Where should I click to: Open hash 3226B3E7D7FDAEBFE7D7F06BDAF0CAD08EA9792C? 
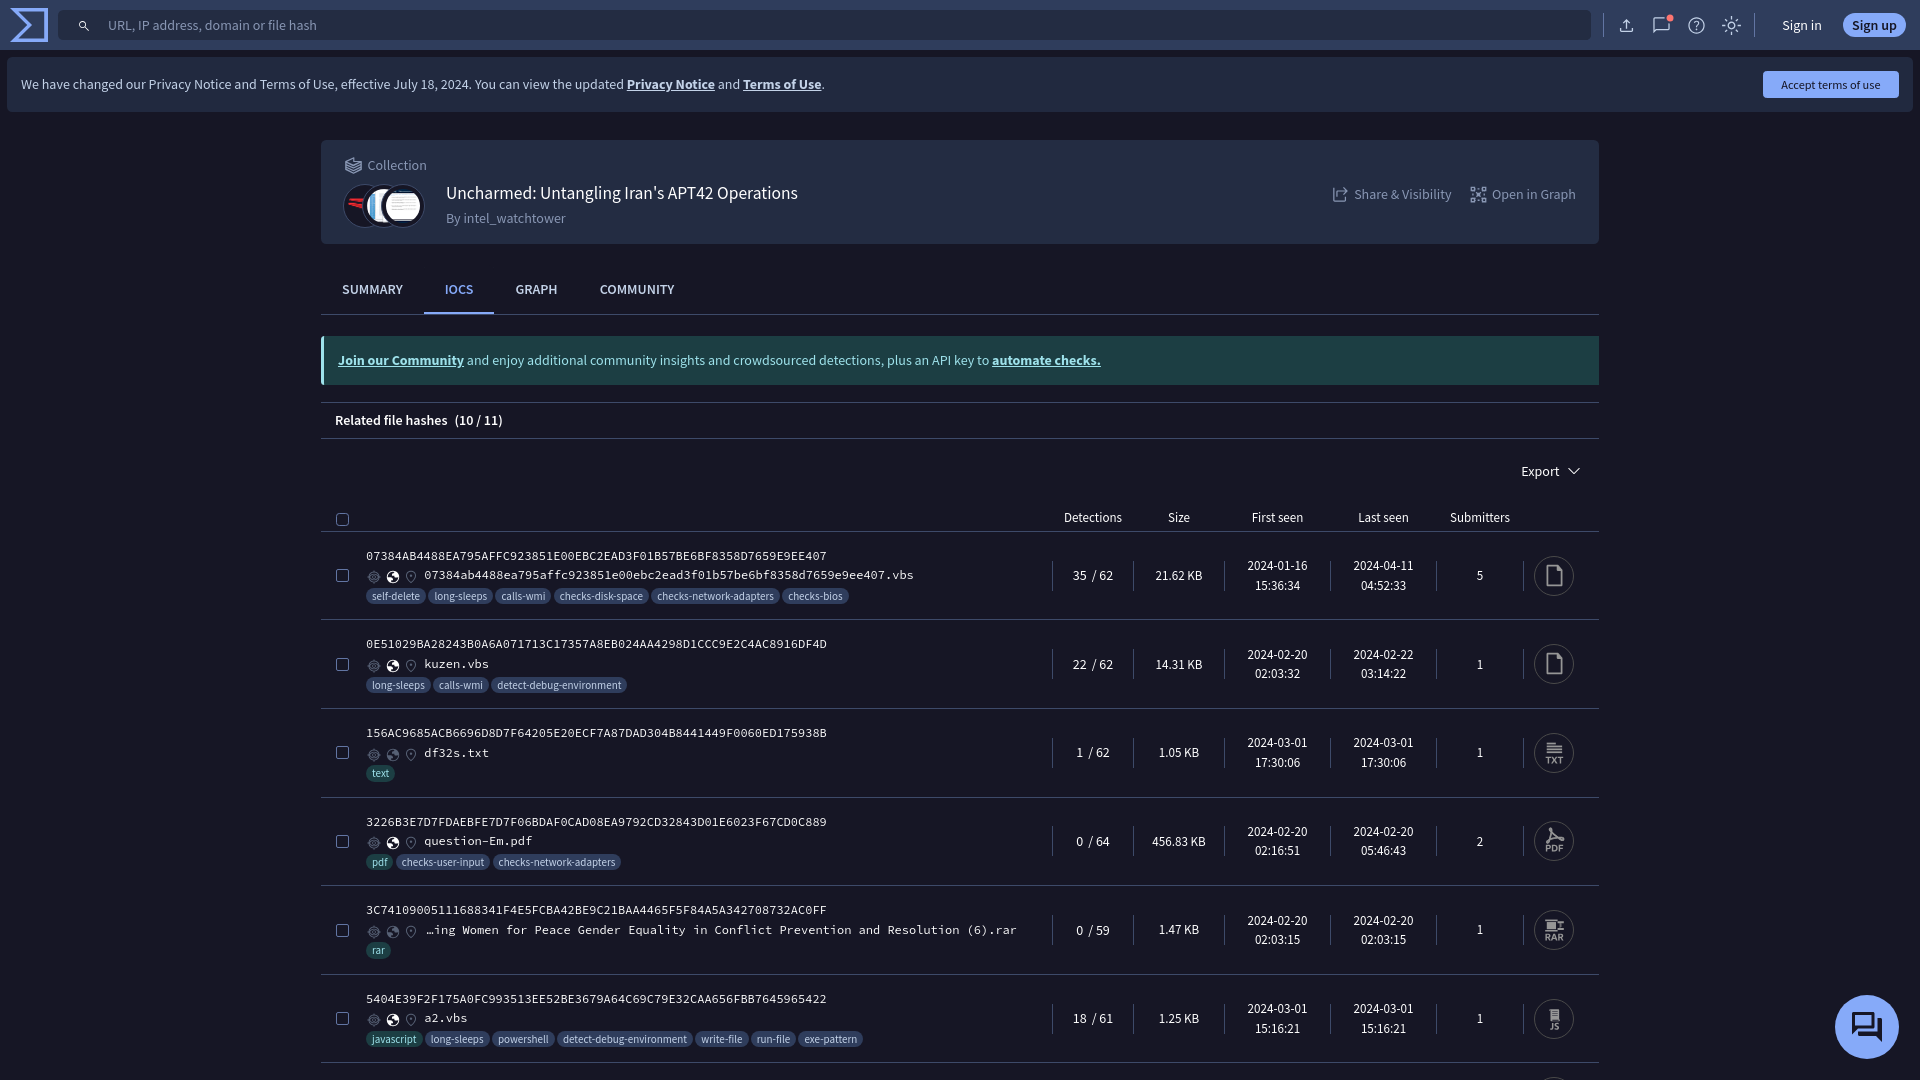596,823
